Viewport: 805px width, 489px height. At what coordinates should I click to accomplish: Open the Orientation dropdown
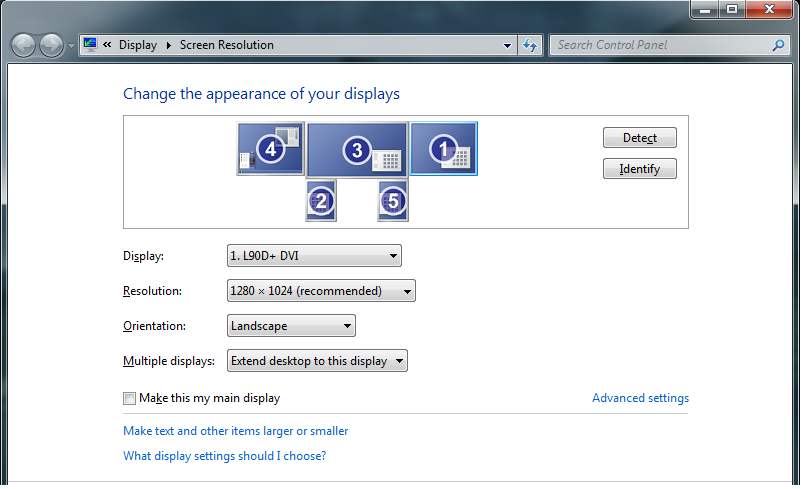(291, 326)
